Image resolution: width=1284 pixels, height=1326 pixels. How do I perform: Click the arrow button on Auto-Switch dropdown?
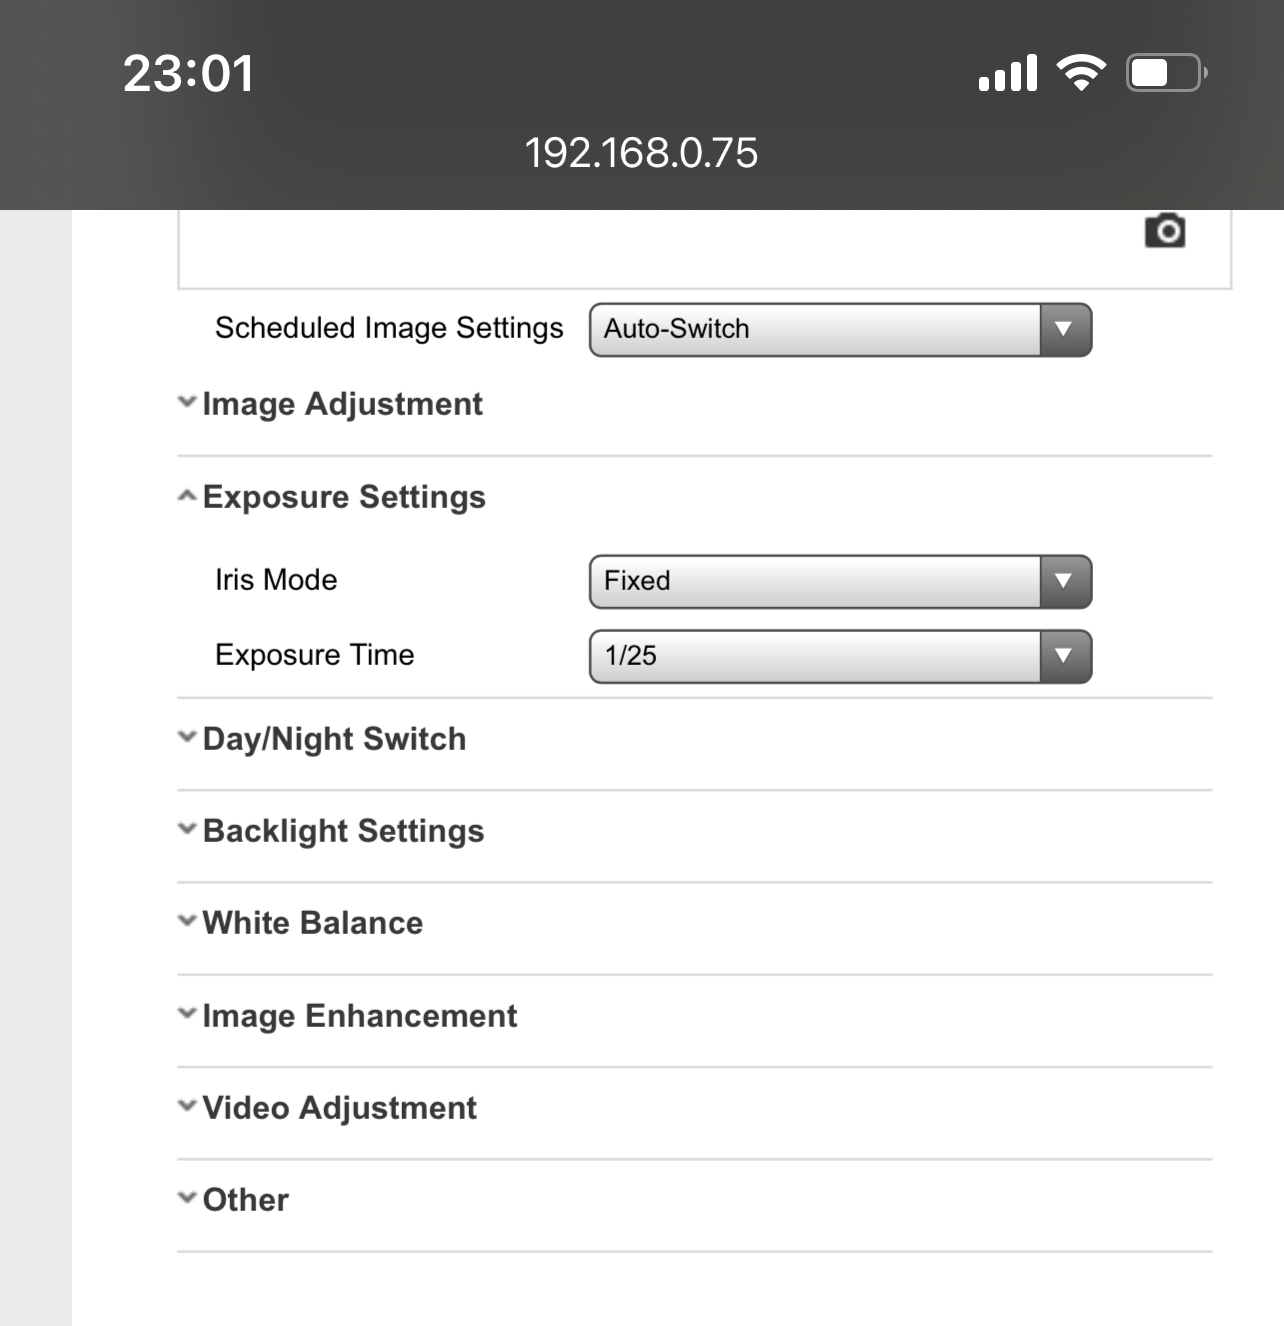coord(1064,329)
